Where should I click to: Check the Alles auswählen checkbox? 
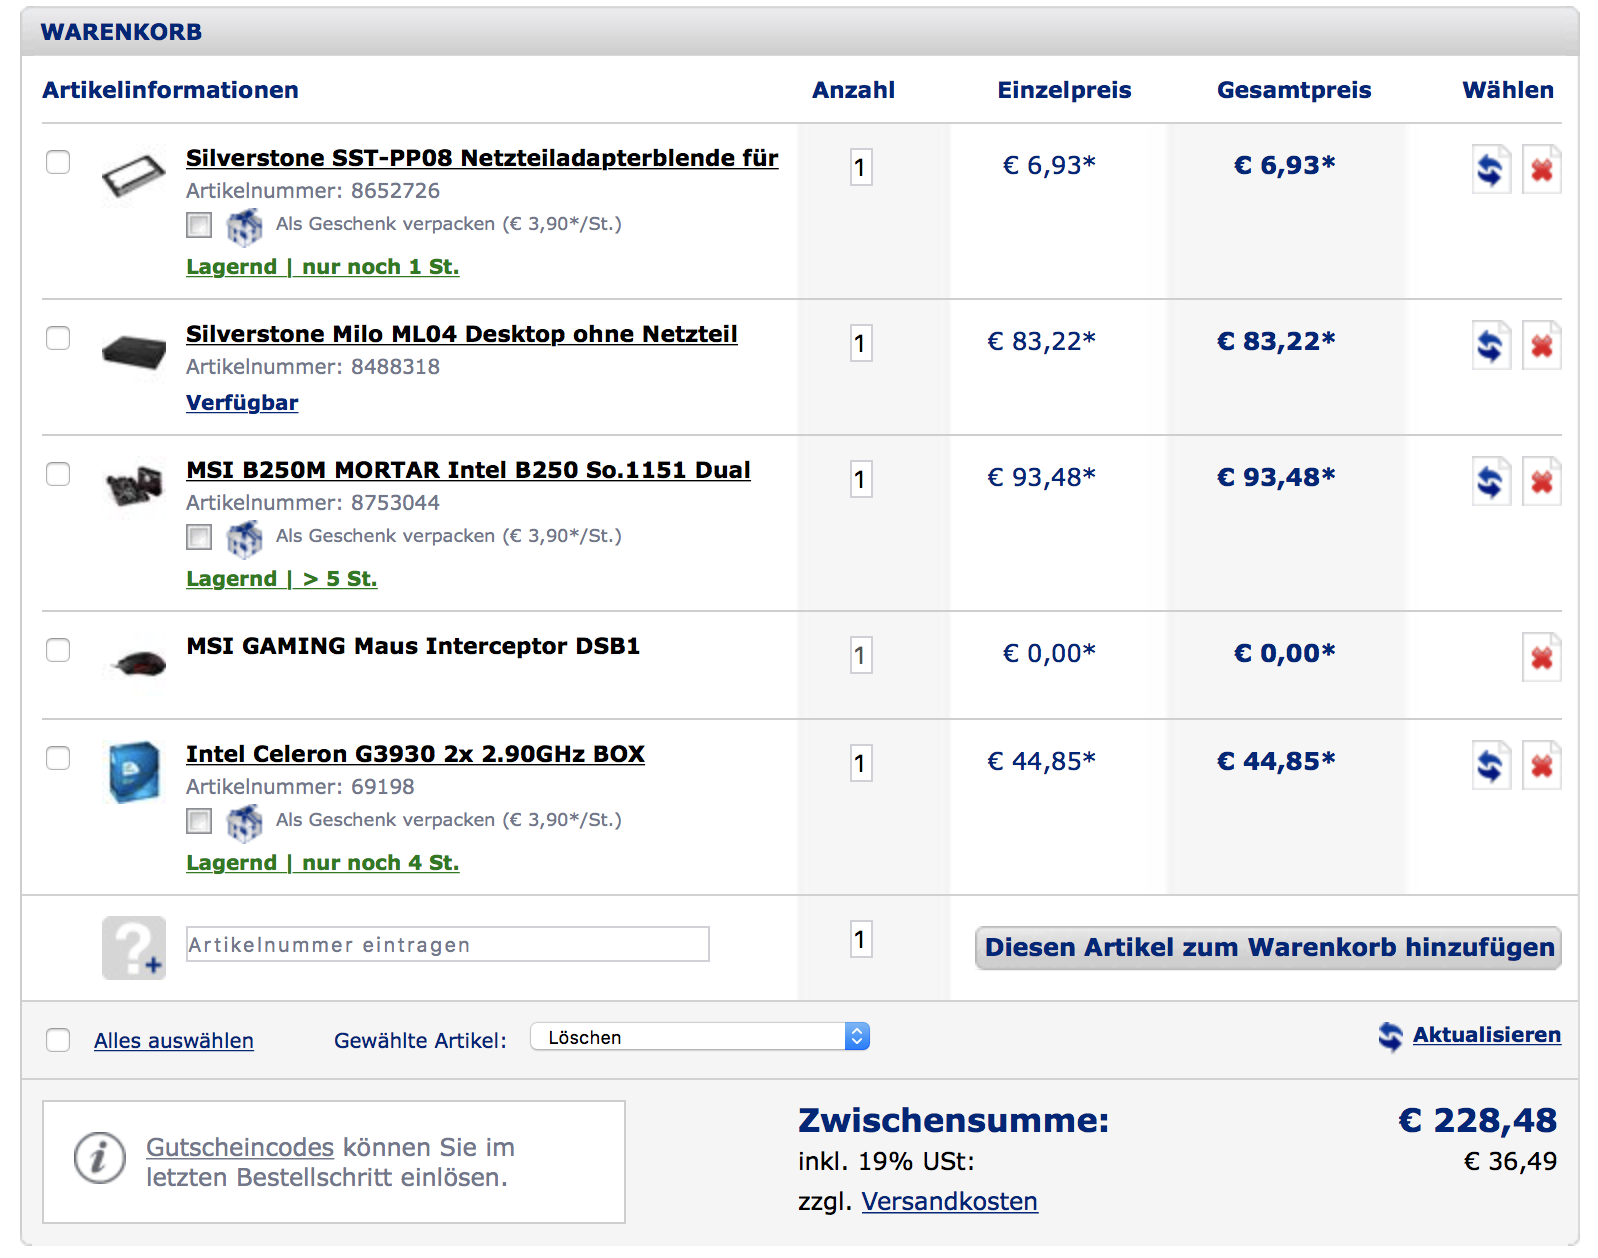coord(58,1040)
